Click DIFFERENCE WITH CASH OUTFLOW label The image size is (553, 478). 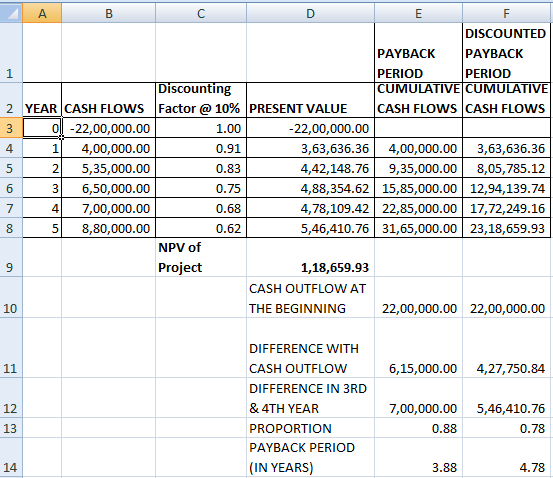[310, 347]
